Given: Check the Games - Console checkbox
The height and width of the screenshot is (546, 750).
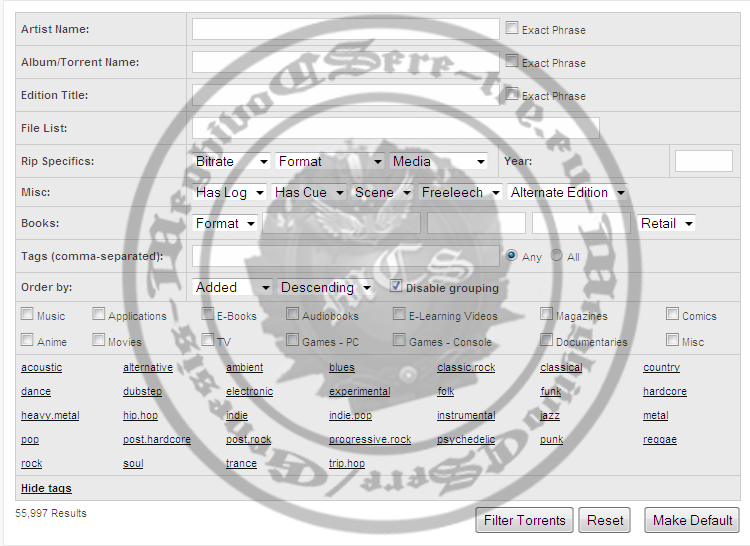Looking at the screenshot, I should coord(399,339).
